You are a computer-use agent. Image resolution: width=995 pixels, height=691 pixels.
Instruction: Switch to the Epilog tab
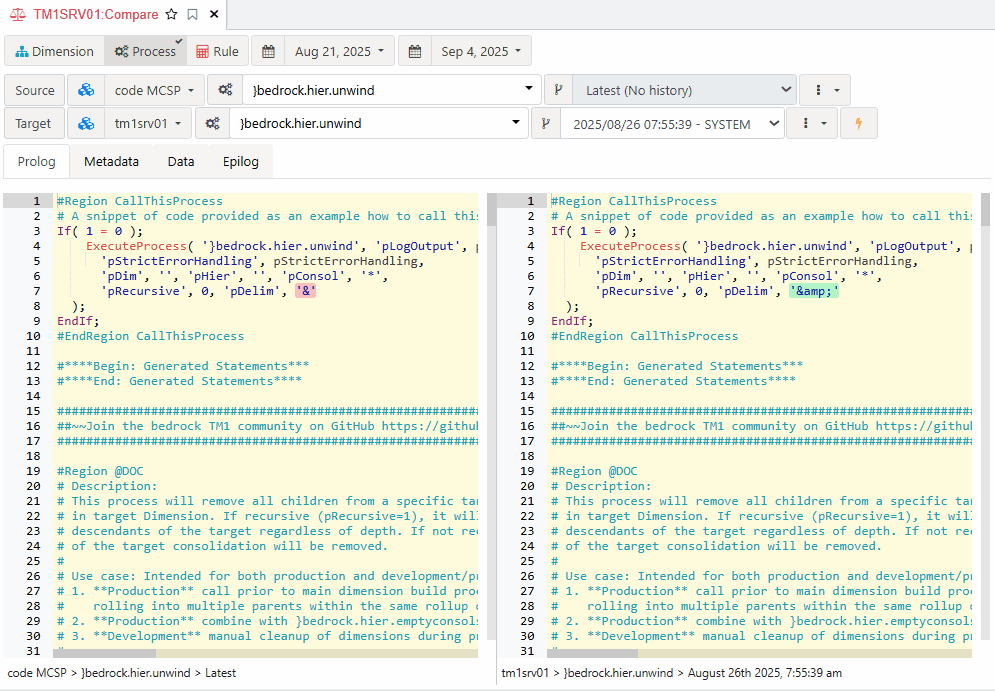coord(240,161)
